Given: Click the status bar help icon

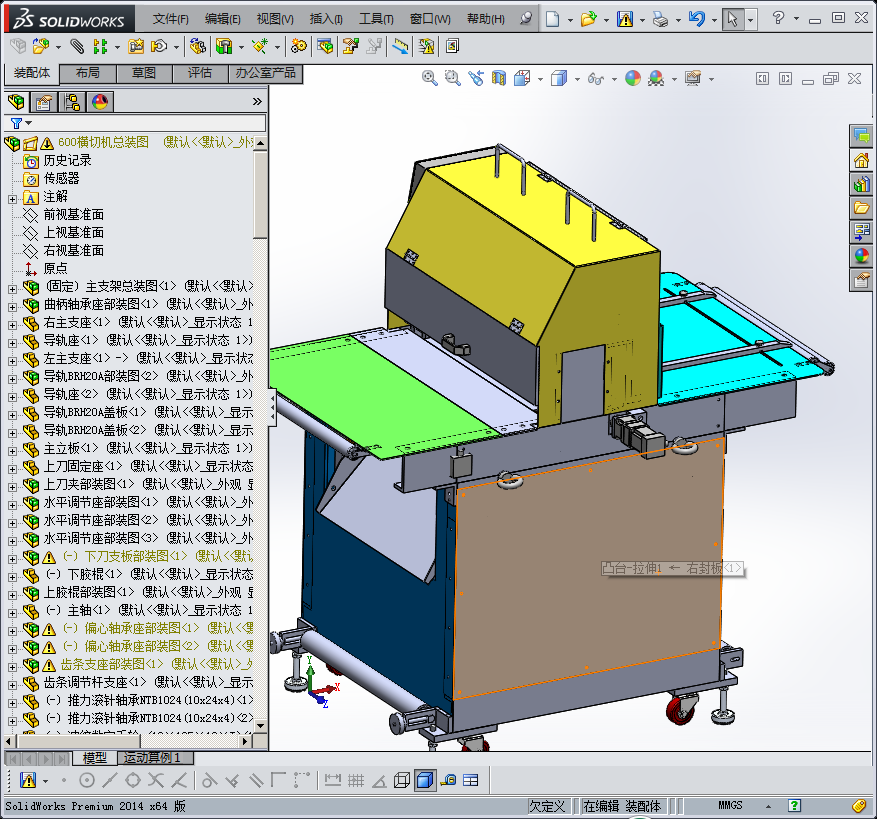Looking at the screenshot, I should (794, 806).
